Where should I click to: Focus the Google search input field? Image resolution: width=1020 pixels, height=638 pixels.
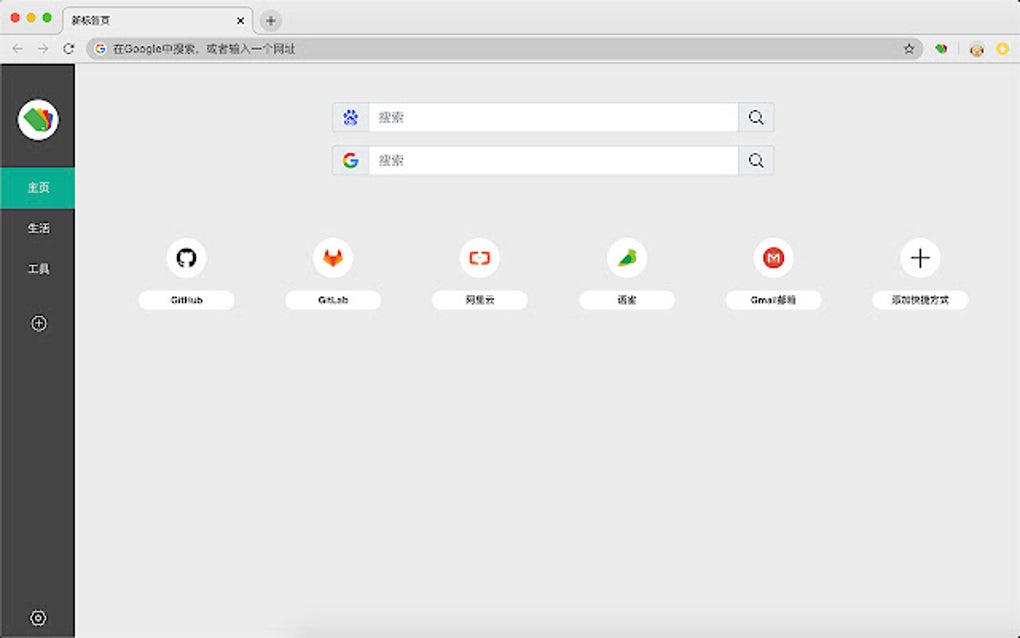point(554,161)
